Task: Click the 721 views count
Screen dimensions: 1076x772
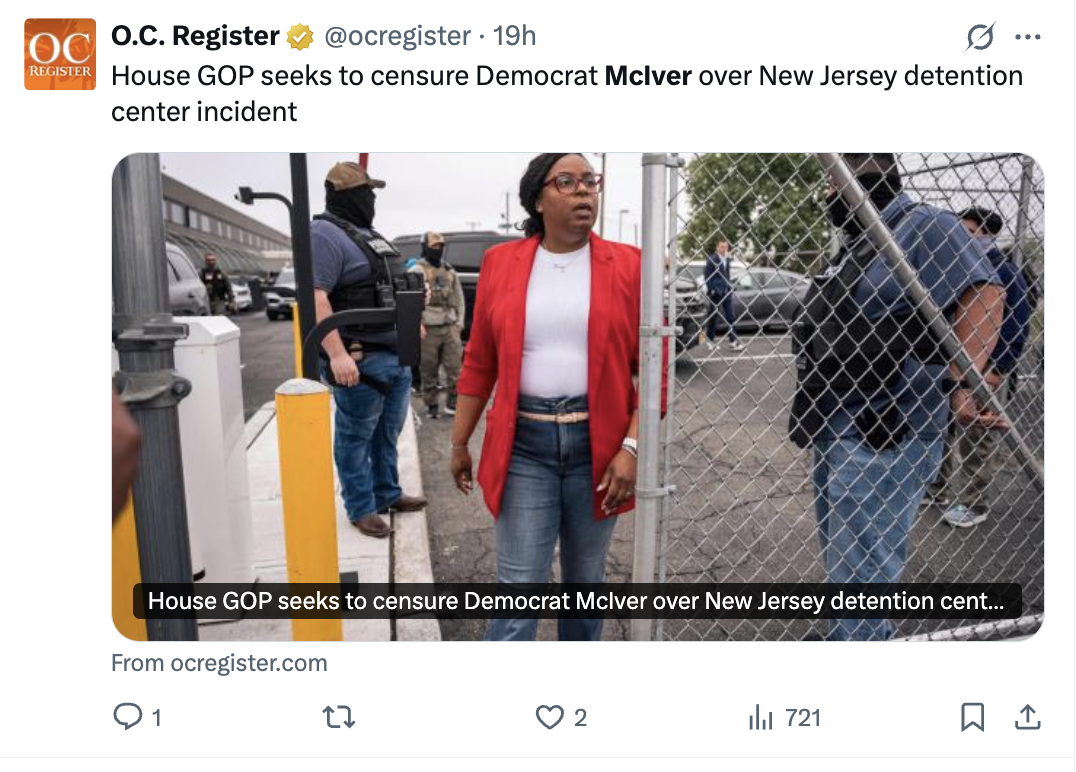Action: click(803, 717)
